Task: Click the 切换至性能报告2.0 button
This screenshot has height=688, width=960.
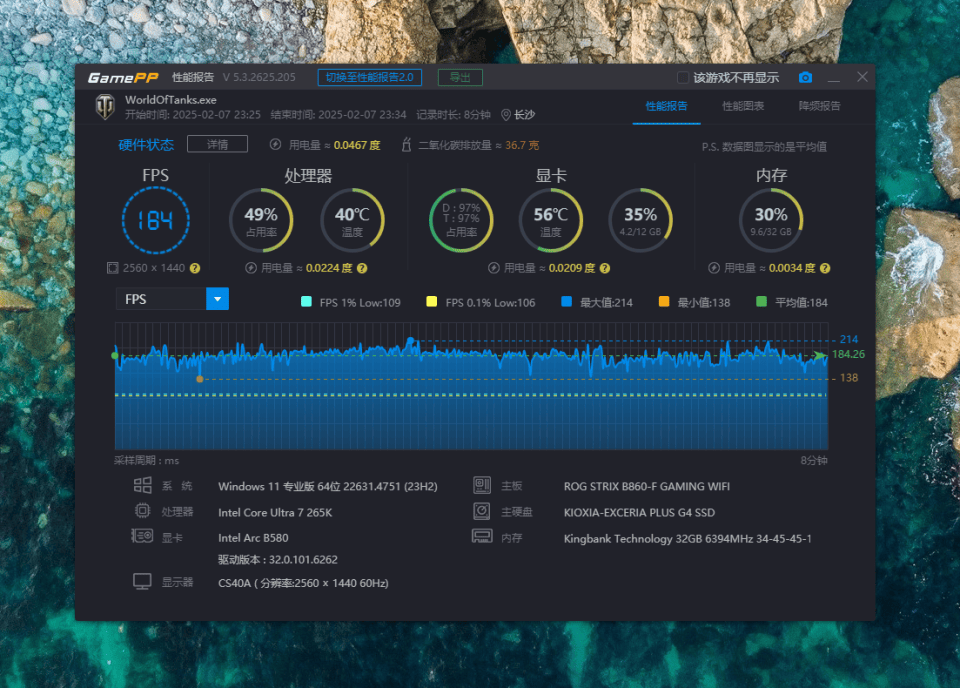Action: (x=370, y=77)
